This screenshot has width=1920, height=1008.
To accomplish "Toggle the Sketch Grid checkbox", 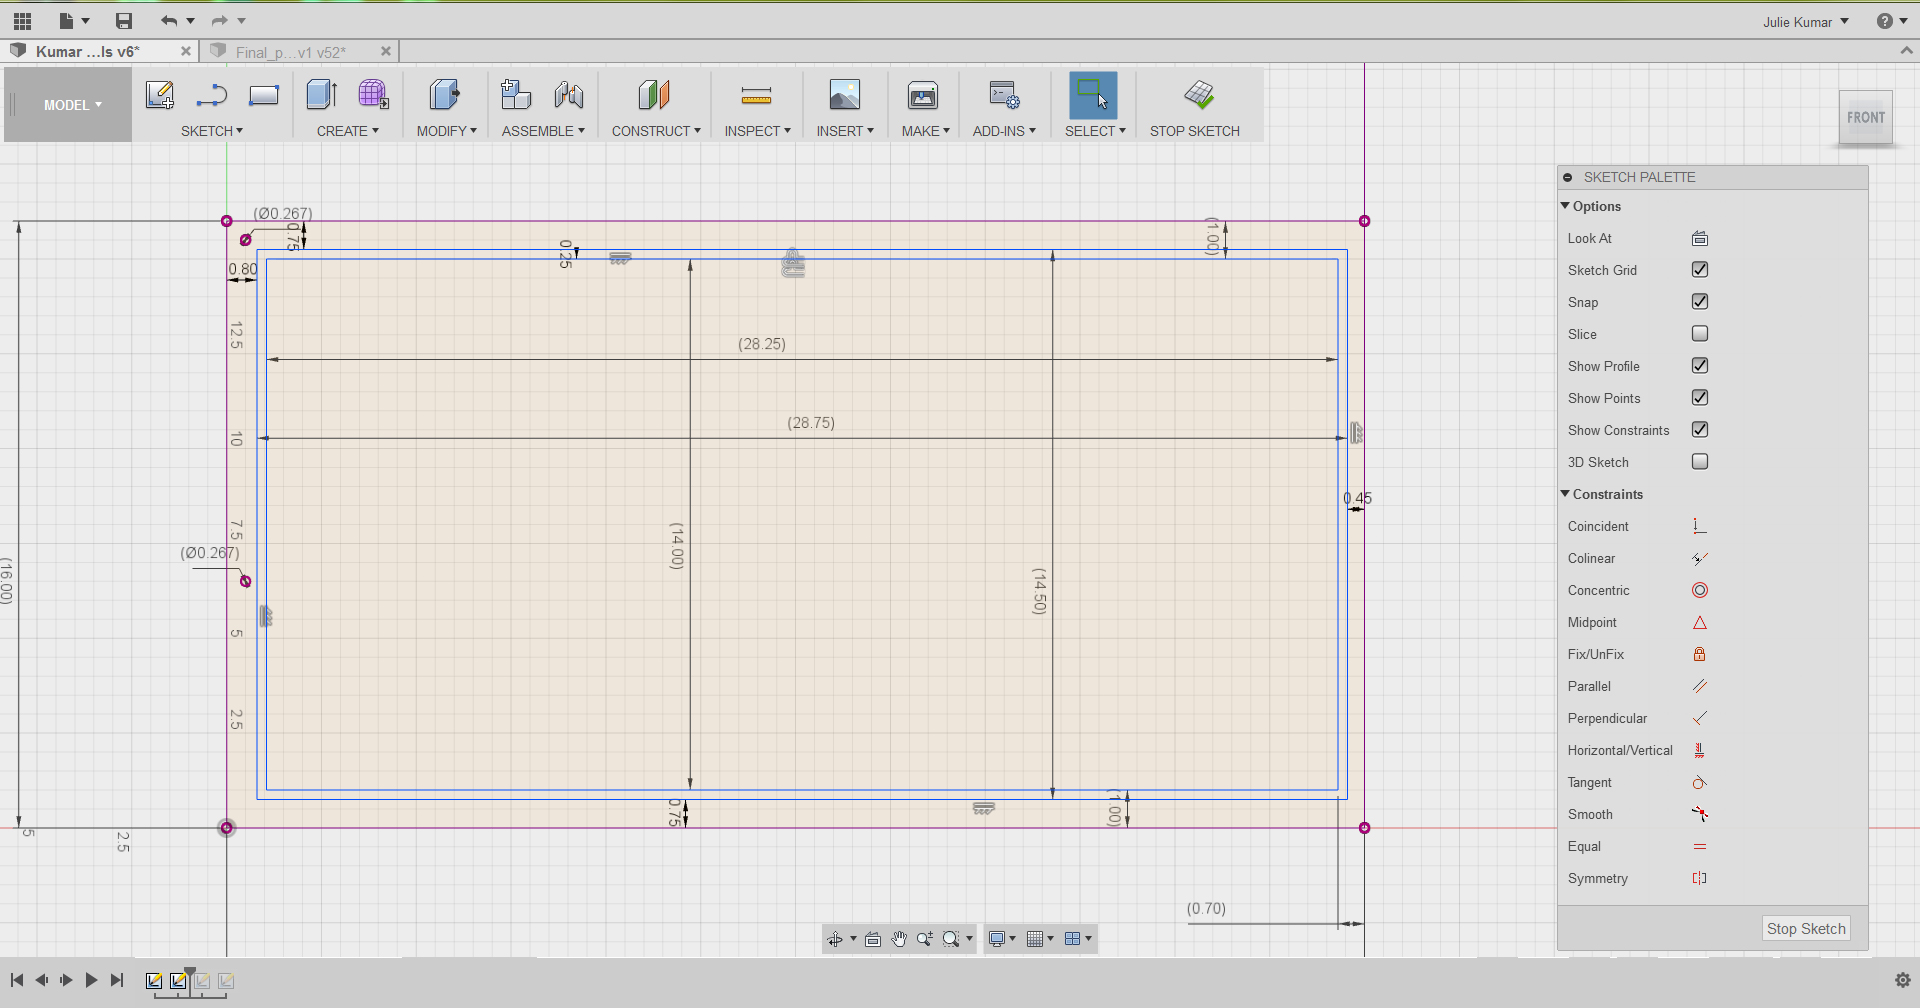I will click(x=1700, y=270).
